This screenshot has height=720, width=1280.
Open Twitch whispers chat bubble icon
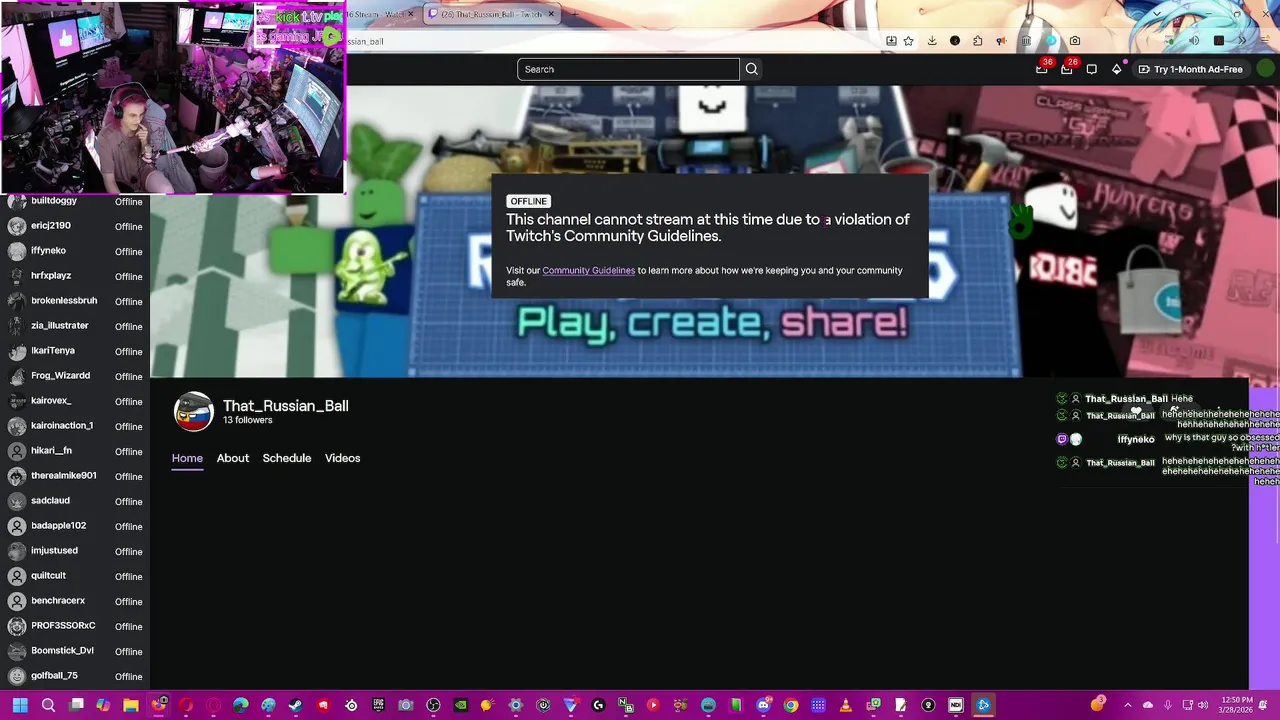(1092, 69)
